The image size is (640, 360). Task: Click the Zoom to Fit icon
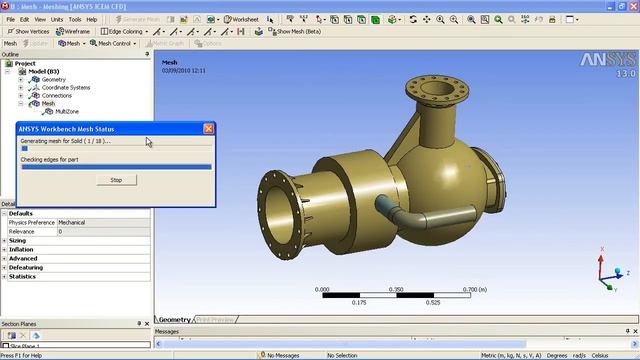tap(471, 19)
